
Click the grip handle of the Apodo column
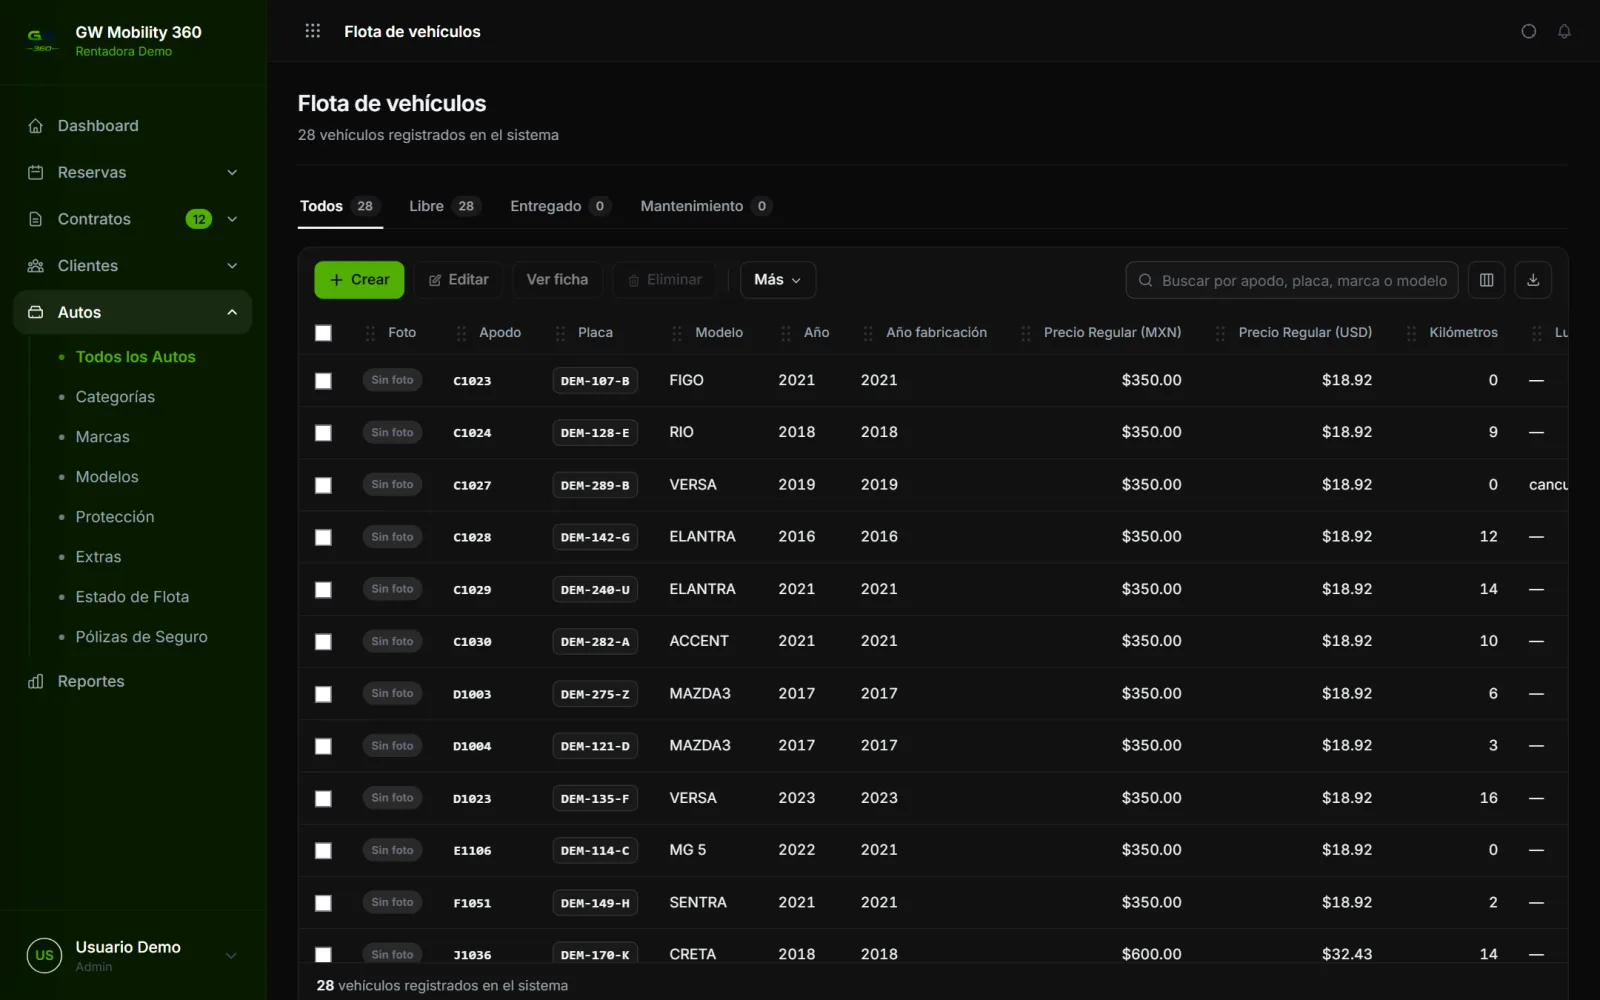click(x=461, y=333)
